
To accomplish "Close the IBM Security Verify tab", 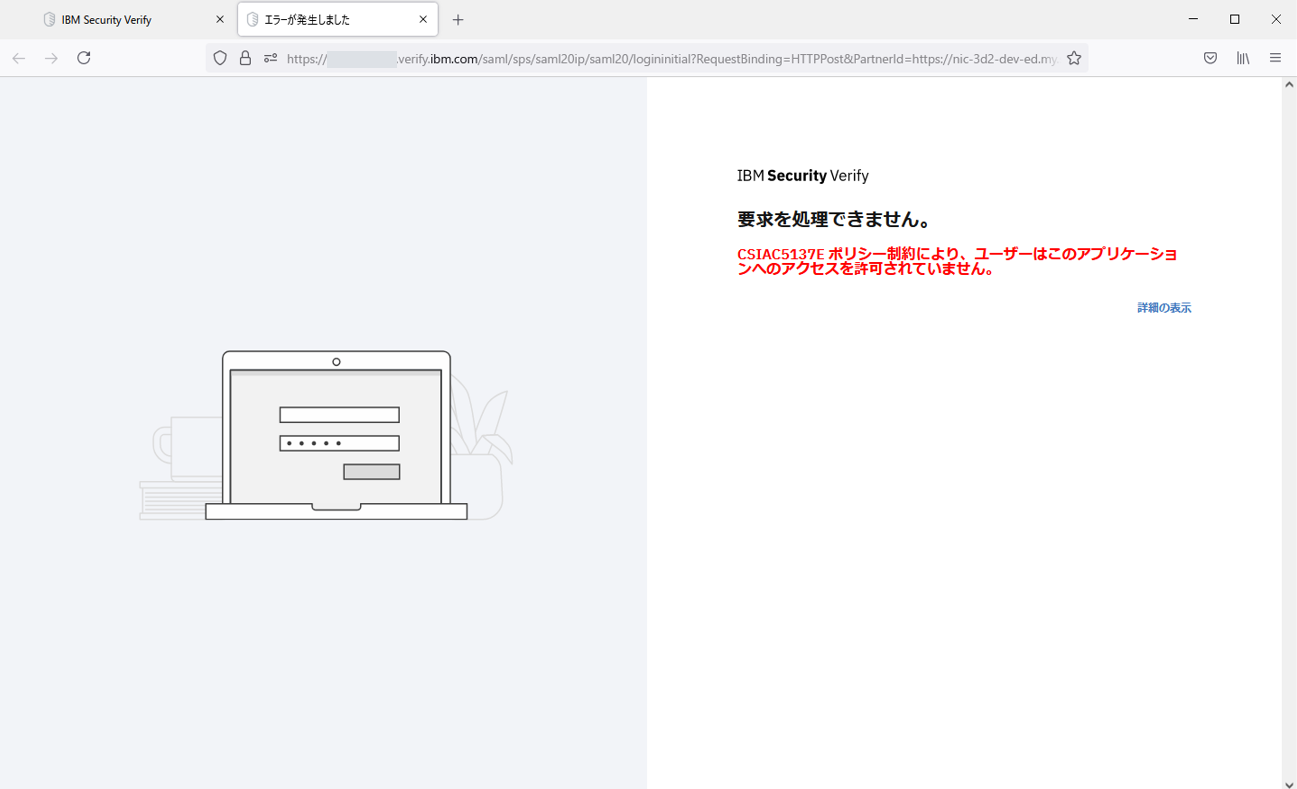I will pos(220,19).
